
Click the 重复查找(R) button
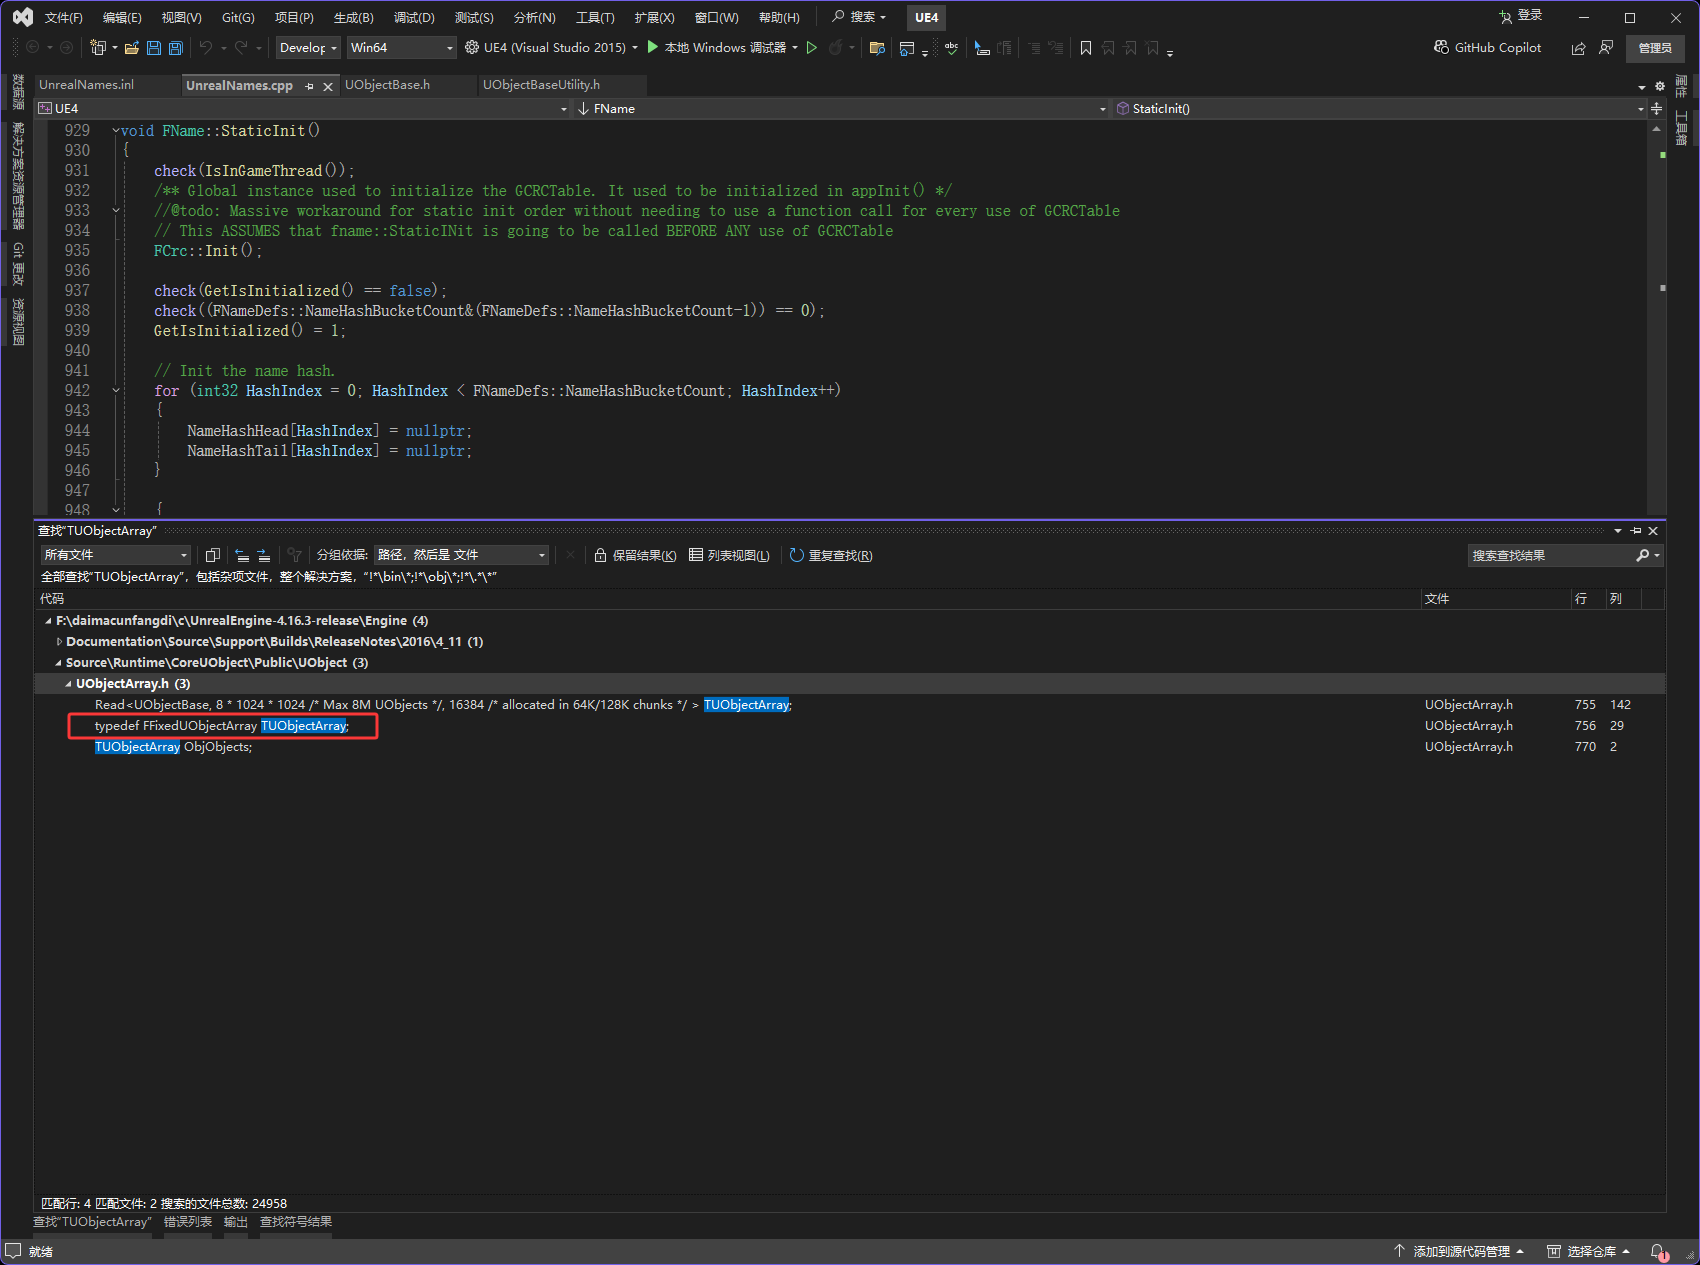[x=831, y=555]
